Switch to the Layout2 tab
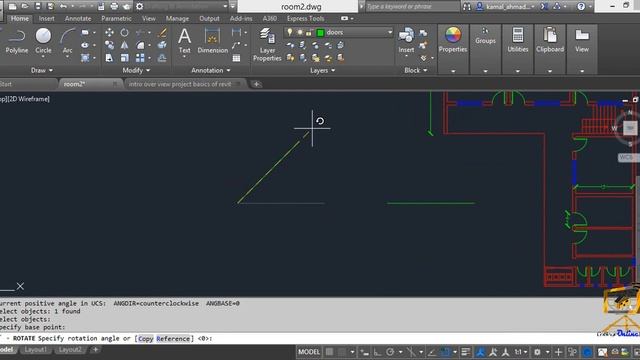 pos(70,350)
